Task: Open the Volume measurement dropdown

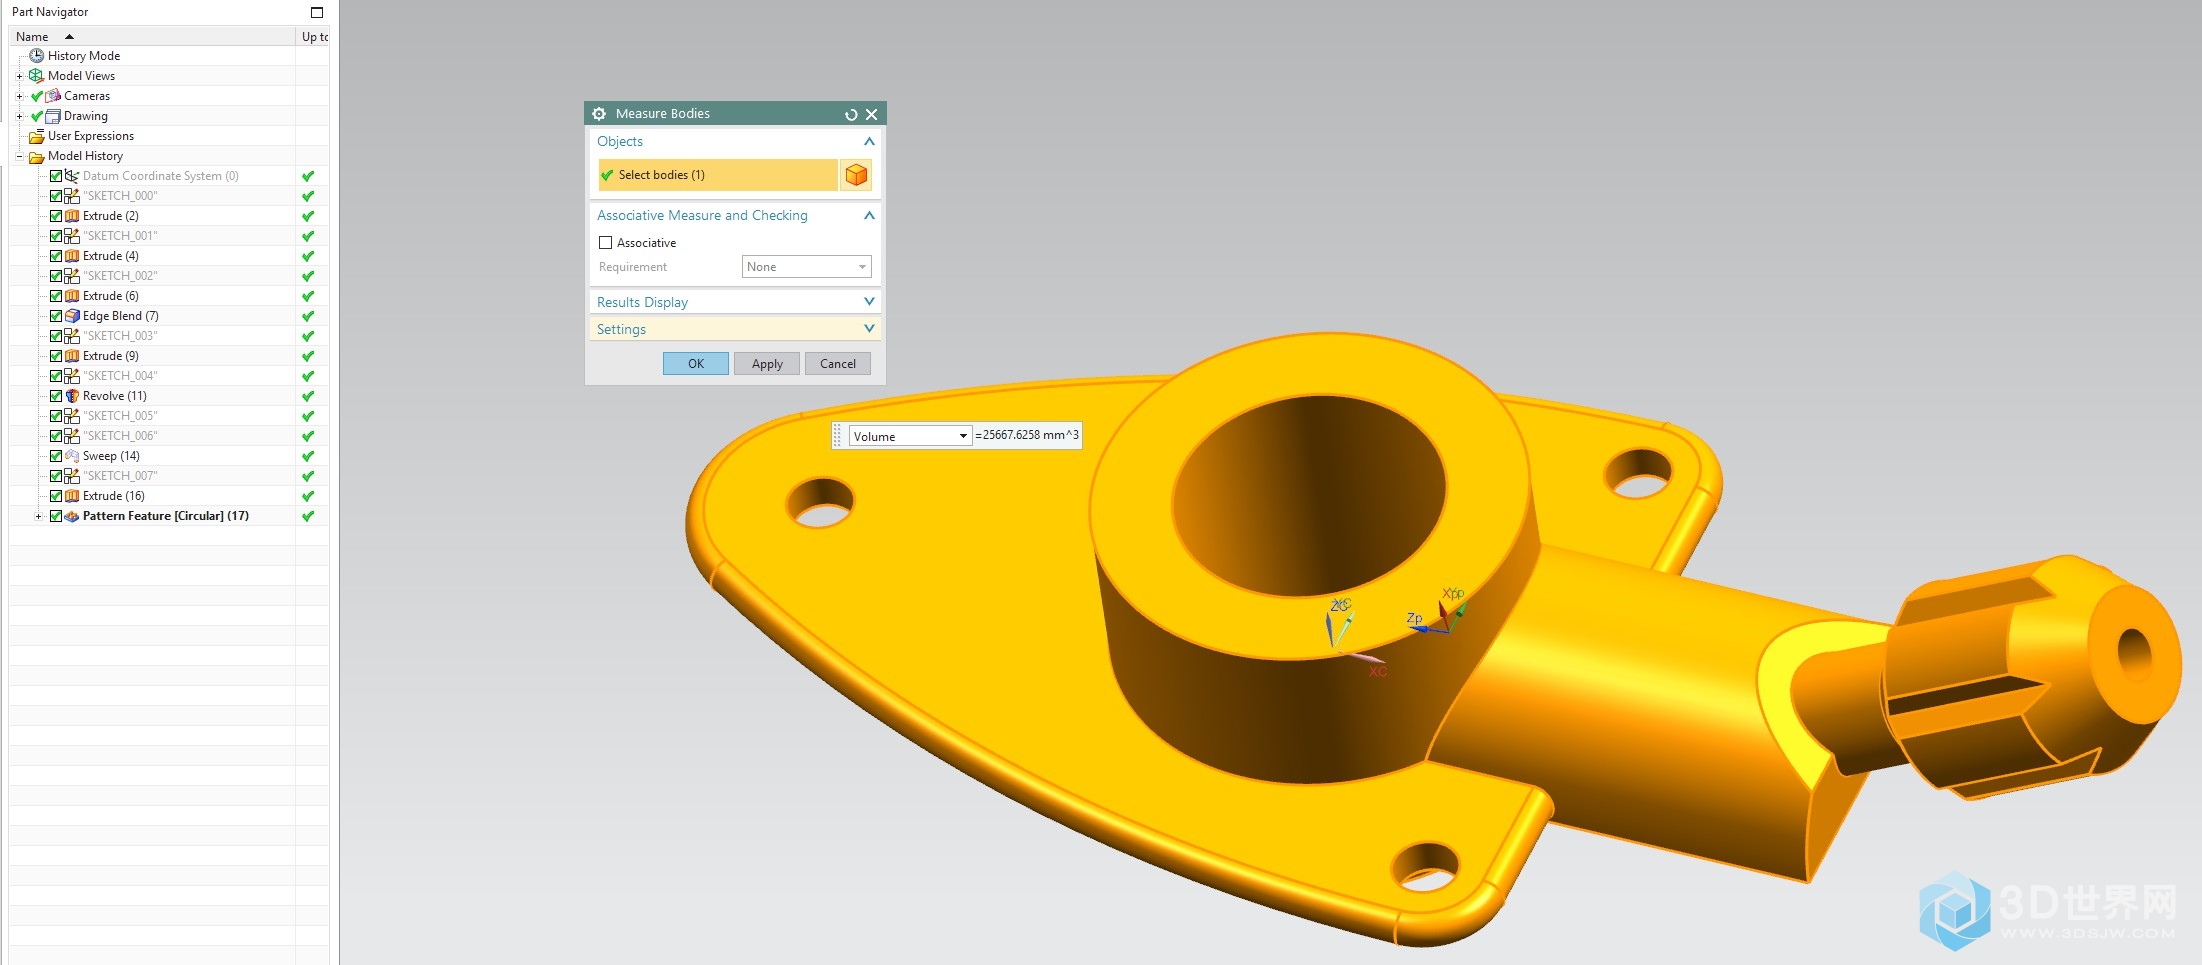Action: [910, 436]
